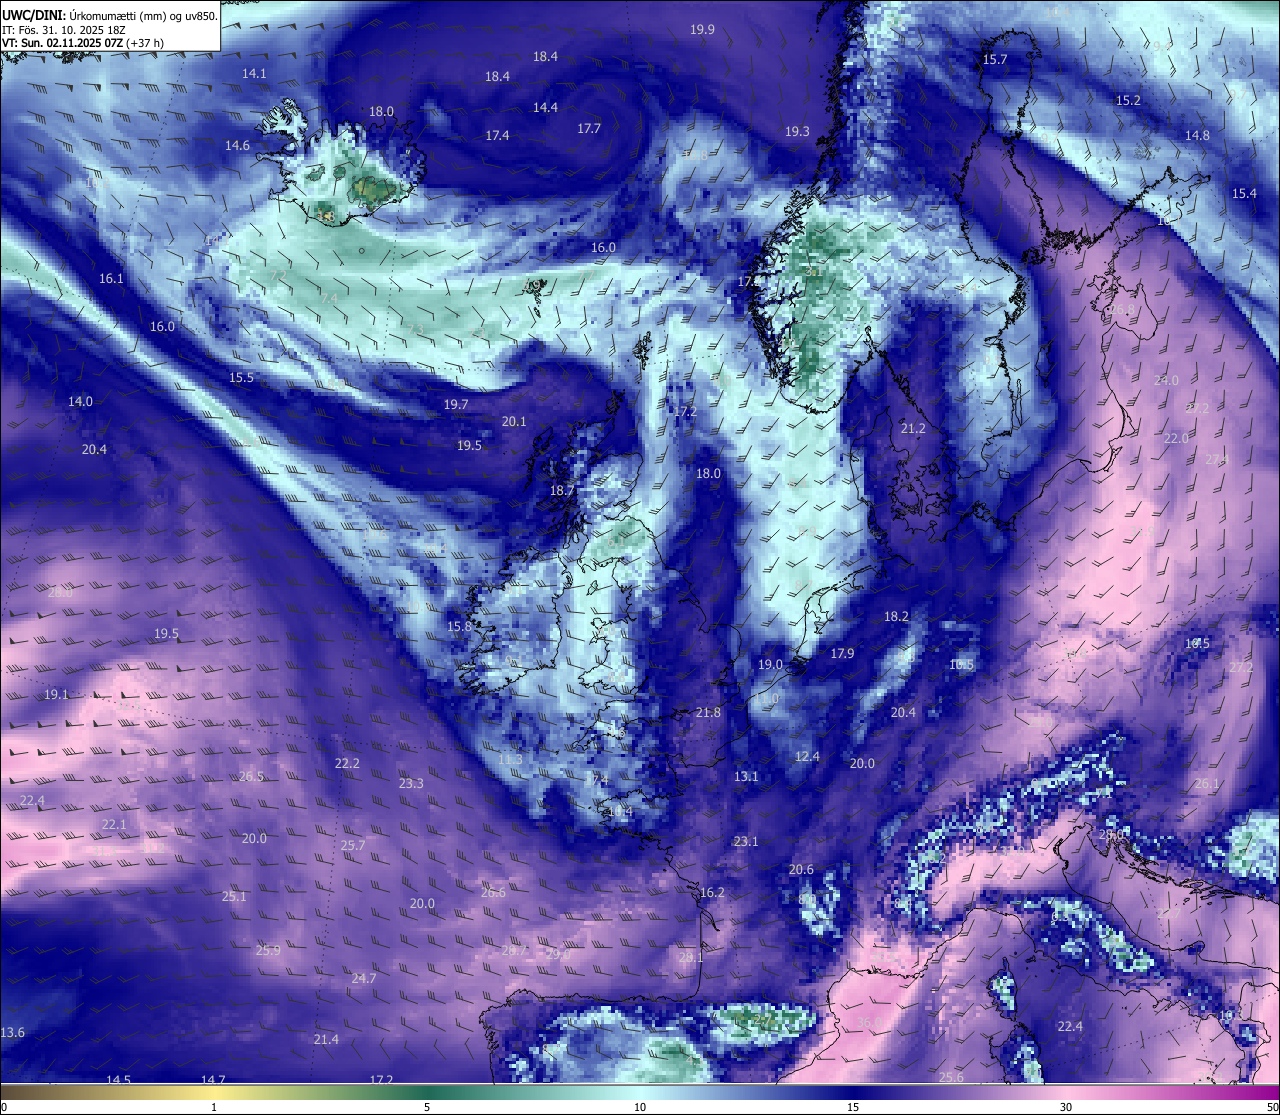Click the 30 label on the colour scale
Viewport: 1280px width, 1115px height.
click(x=1066, y=1107)
